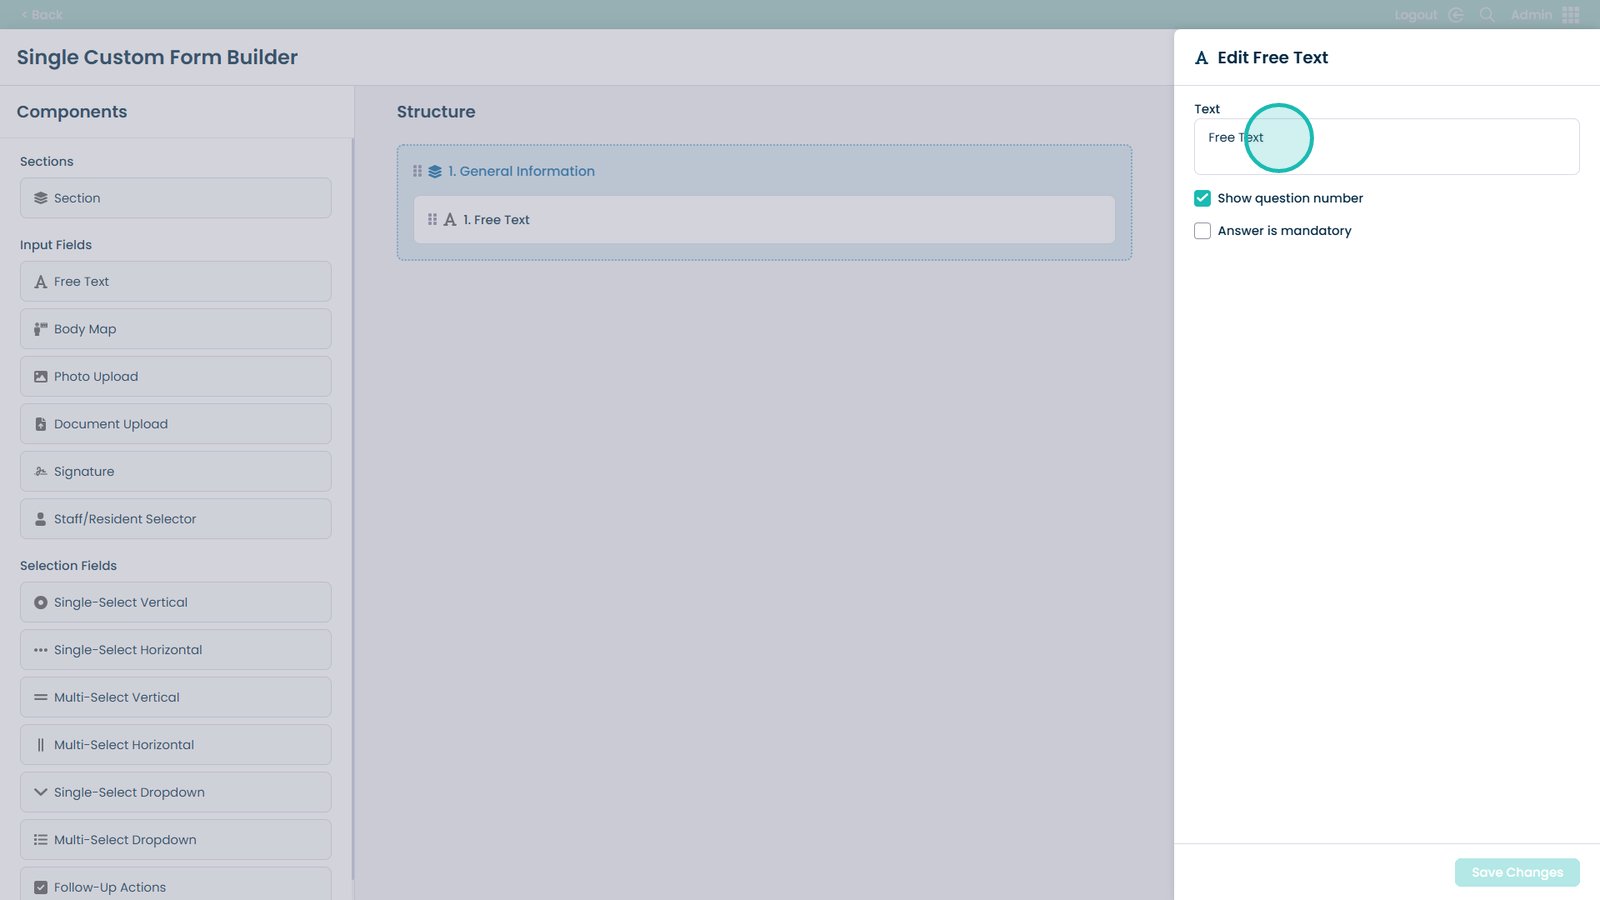Click the Document Upload file icon

41,424
